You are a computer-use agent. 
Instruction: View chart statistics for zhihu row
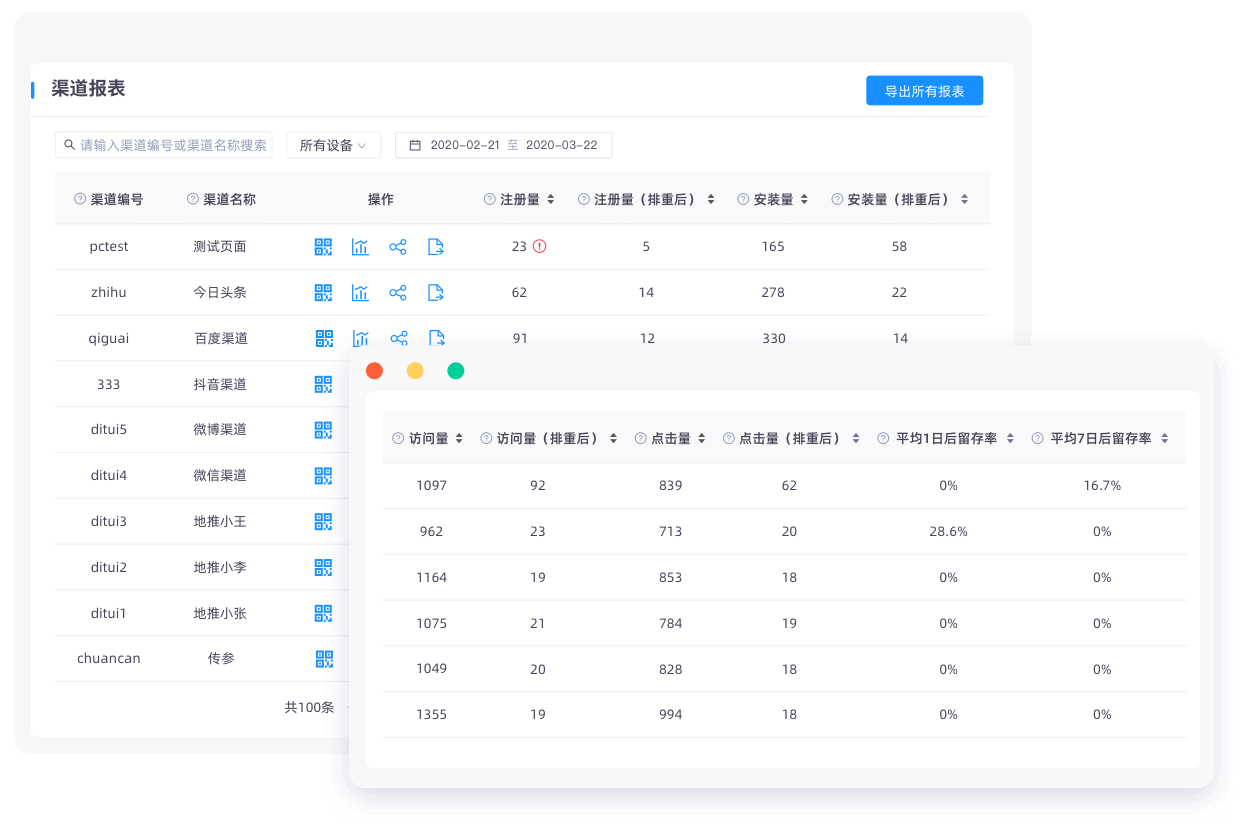(360, 293)
